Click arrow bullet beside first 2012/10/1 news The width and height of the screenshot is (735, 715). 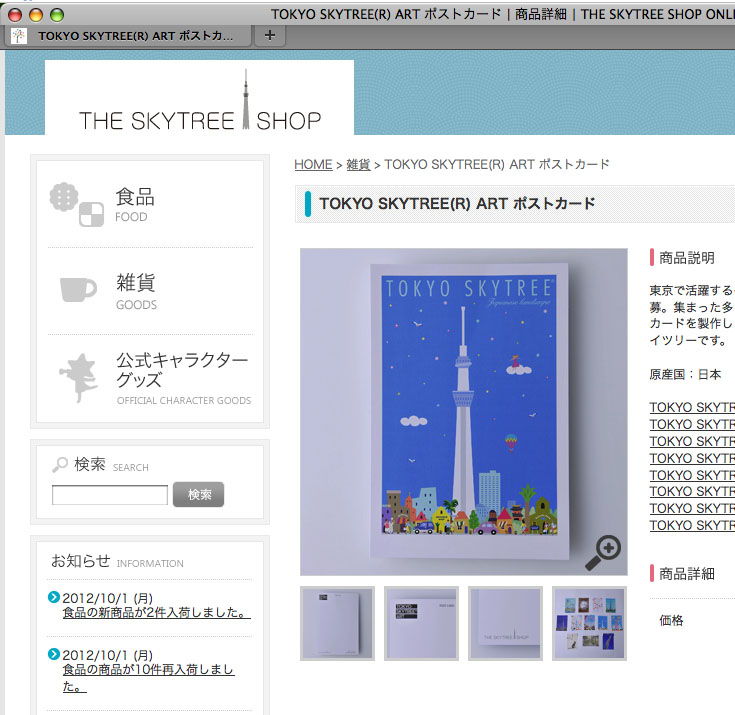point(54,597)
